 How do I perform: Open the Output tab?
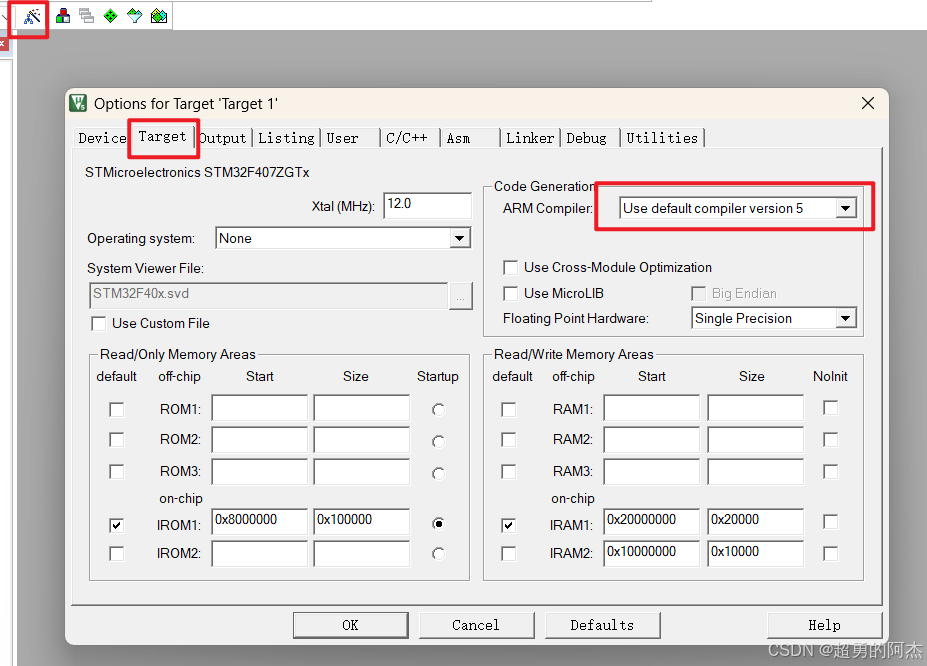(x=223, y=138)
